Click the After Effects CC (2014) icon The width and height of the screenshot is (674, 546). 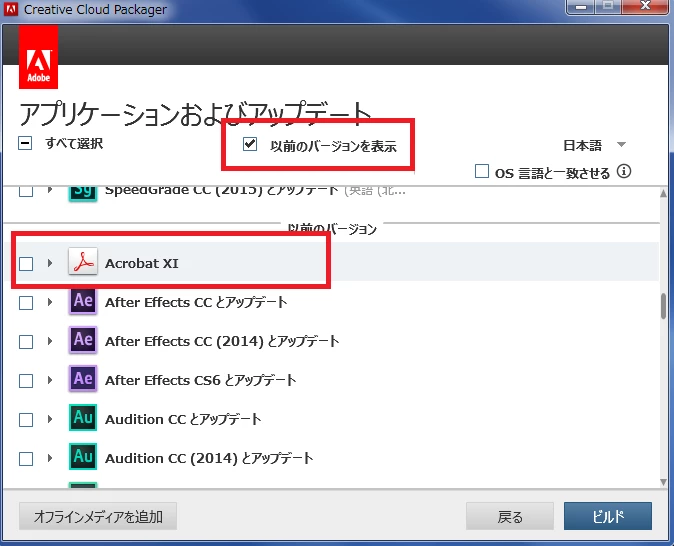83,340
